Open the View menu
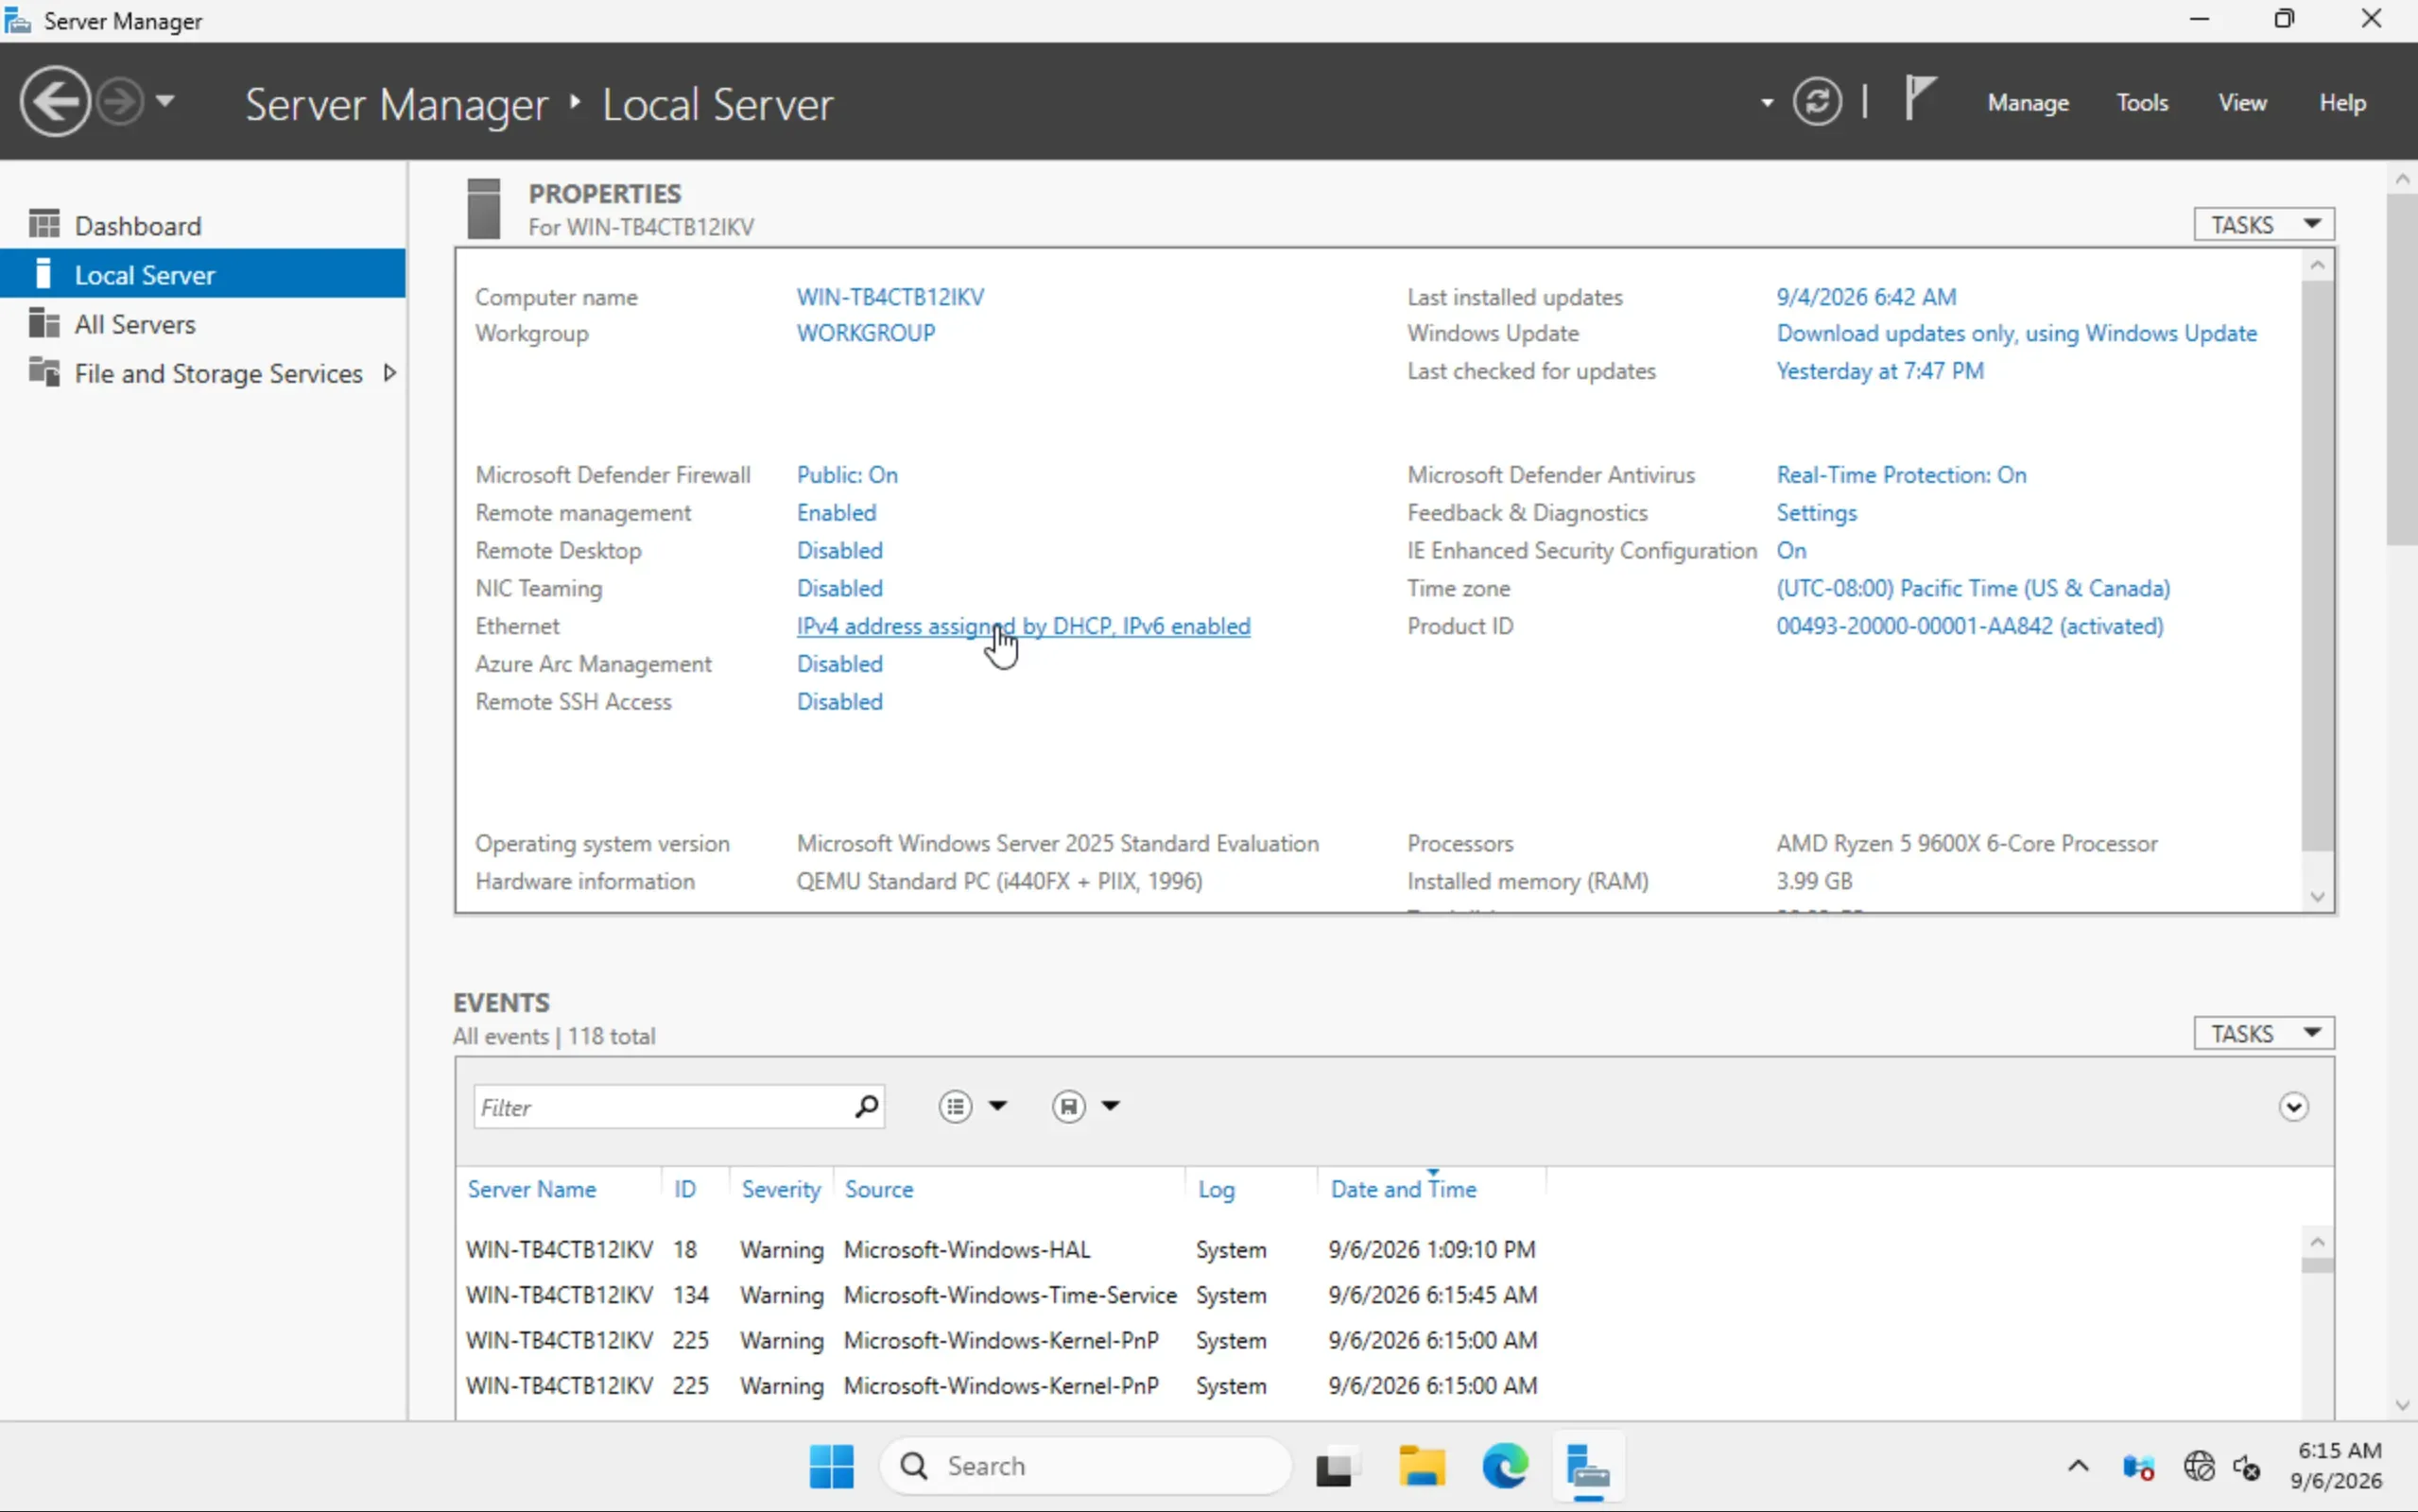This screenshot has width=2418, height=1512. (2242, 102)
